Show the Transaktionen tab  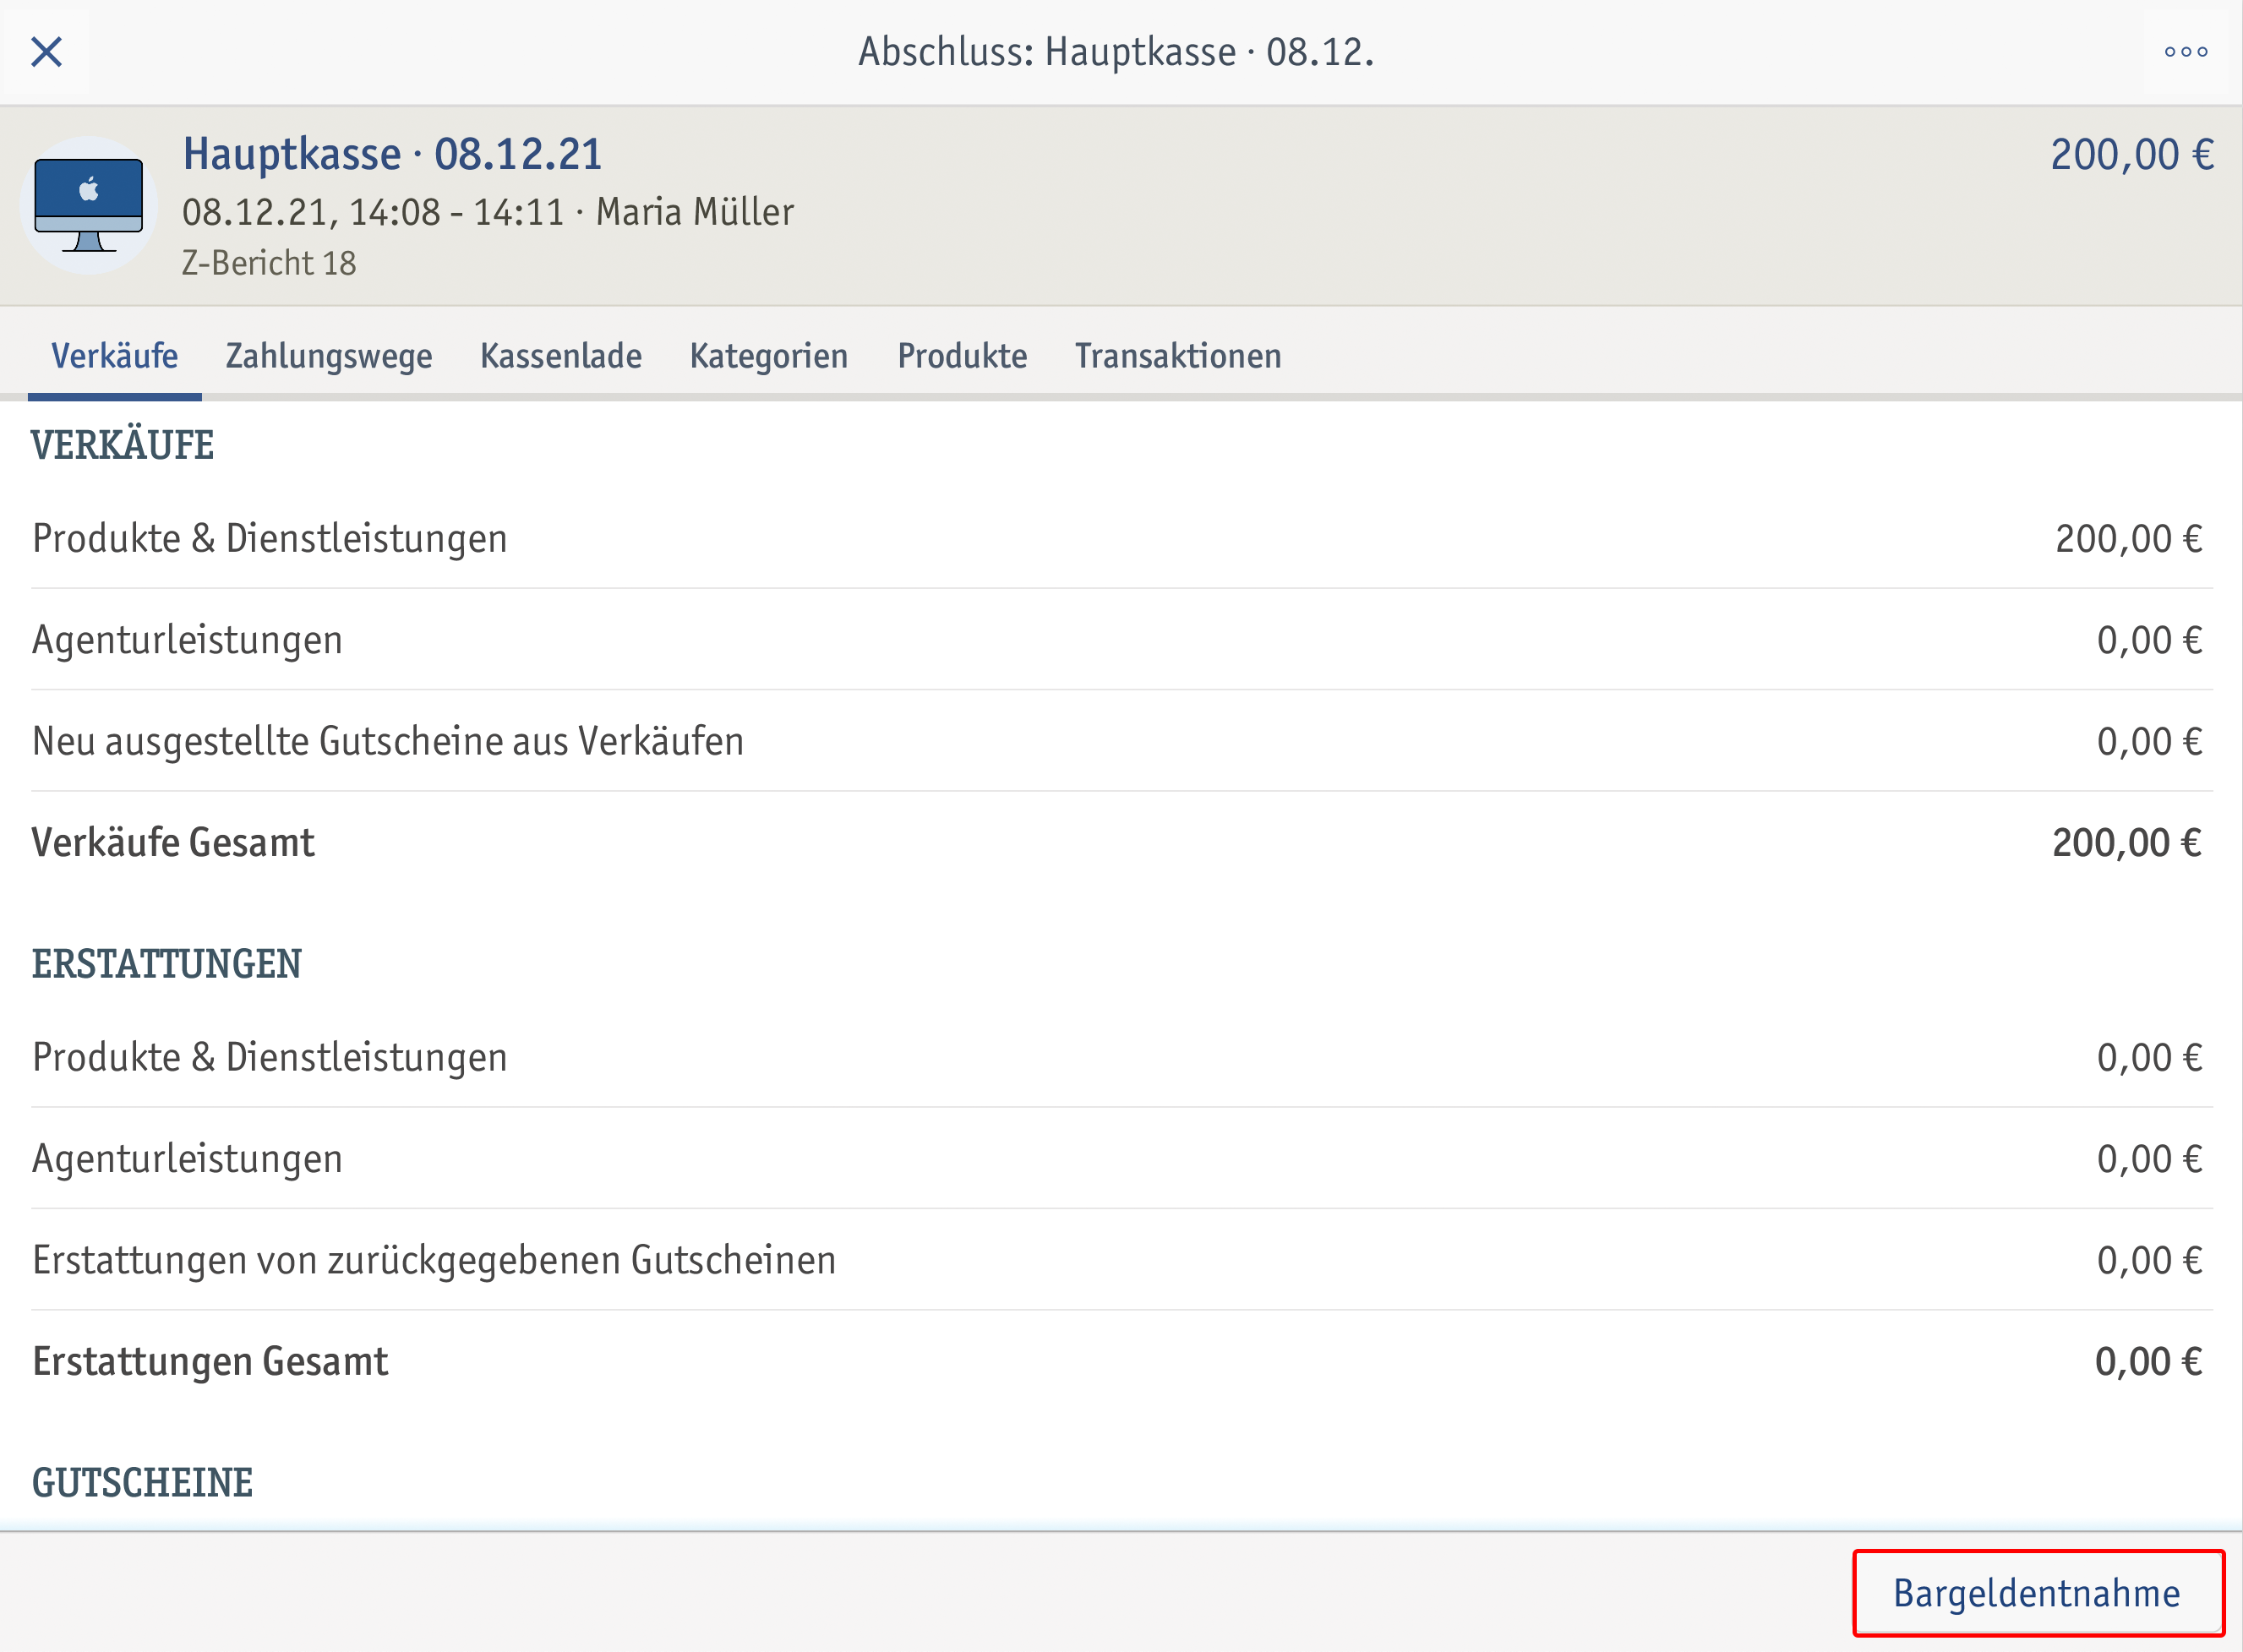pos(1178,356)
